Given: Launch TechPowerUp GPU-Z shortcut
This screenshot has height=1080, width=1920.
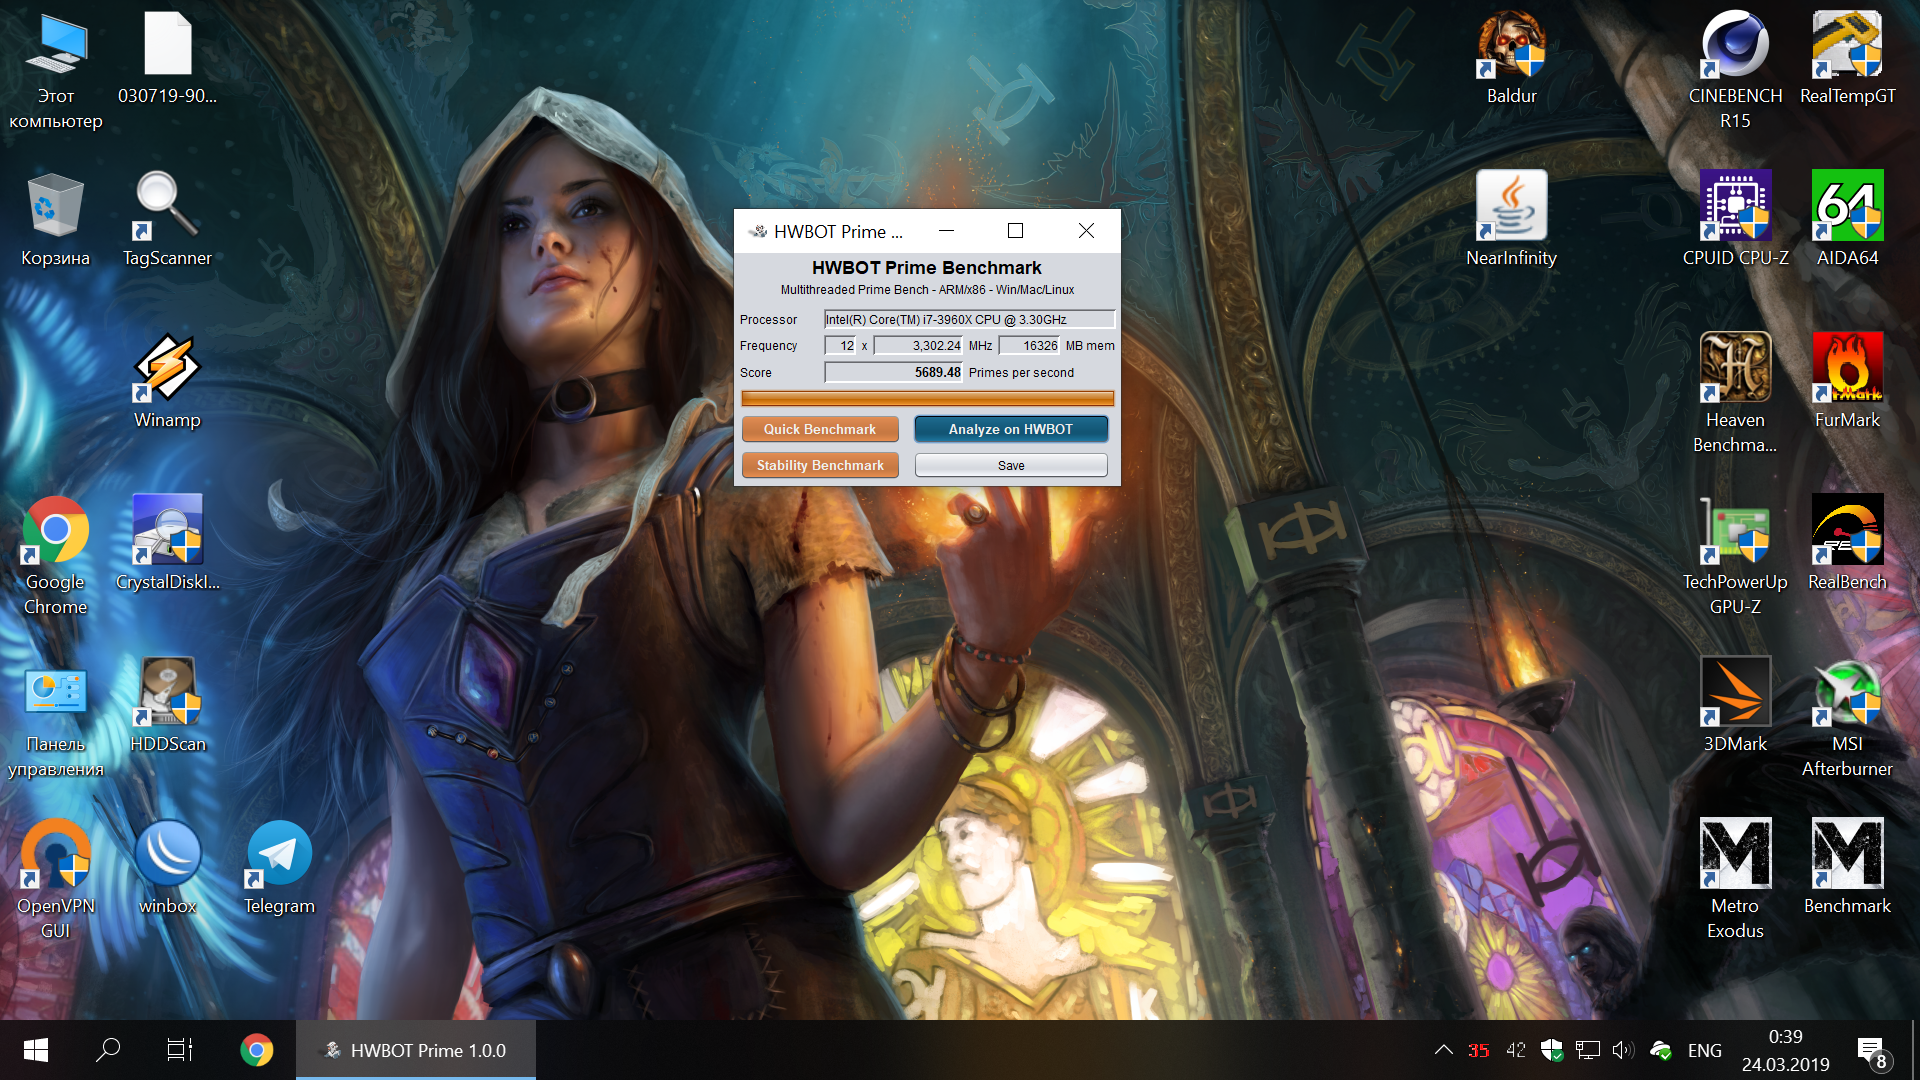Looking at the screenshot, I should point(1735,556).
